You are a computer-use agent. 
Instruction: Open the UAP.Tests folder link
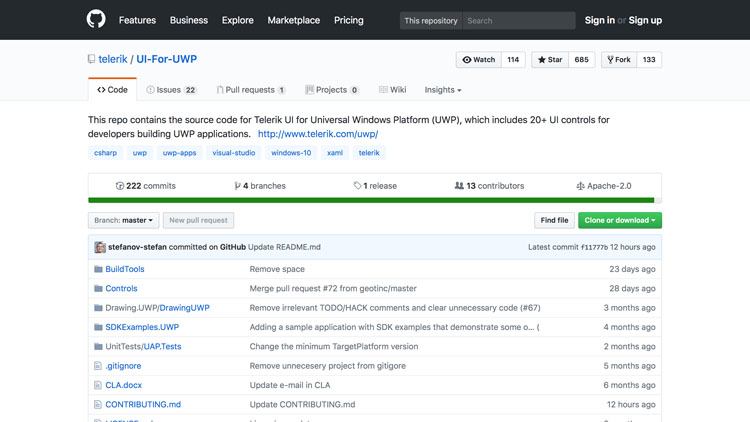tap(163, 346)
